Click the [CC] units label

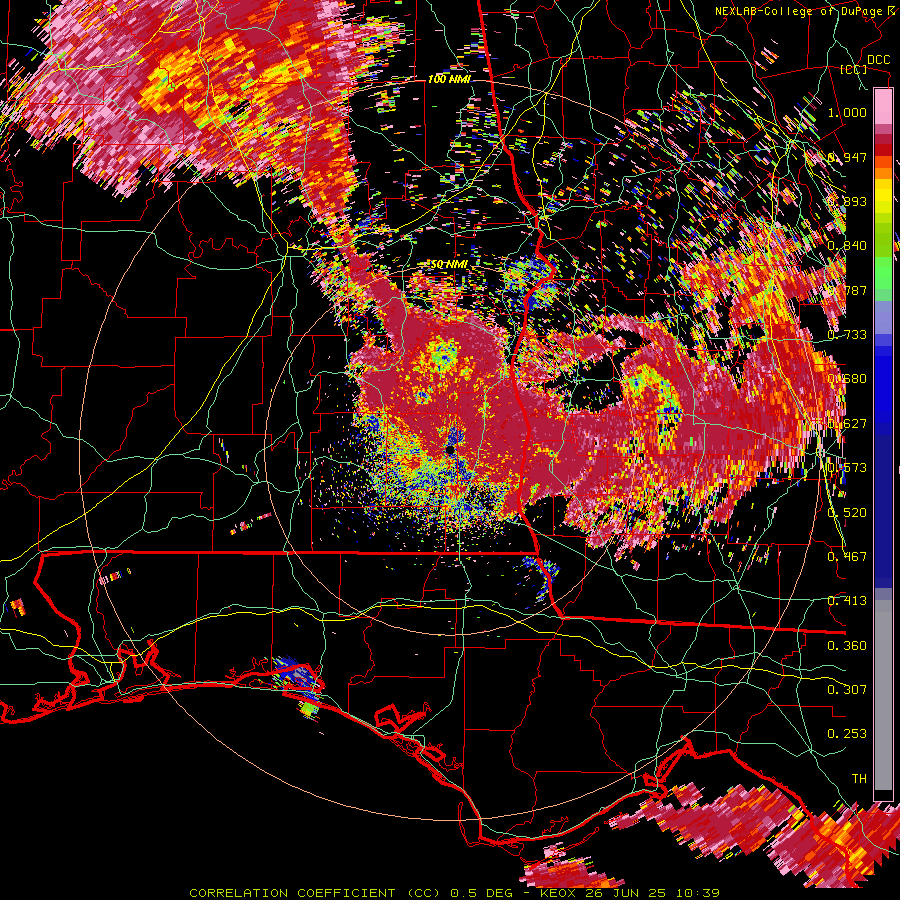[854, 69]
